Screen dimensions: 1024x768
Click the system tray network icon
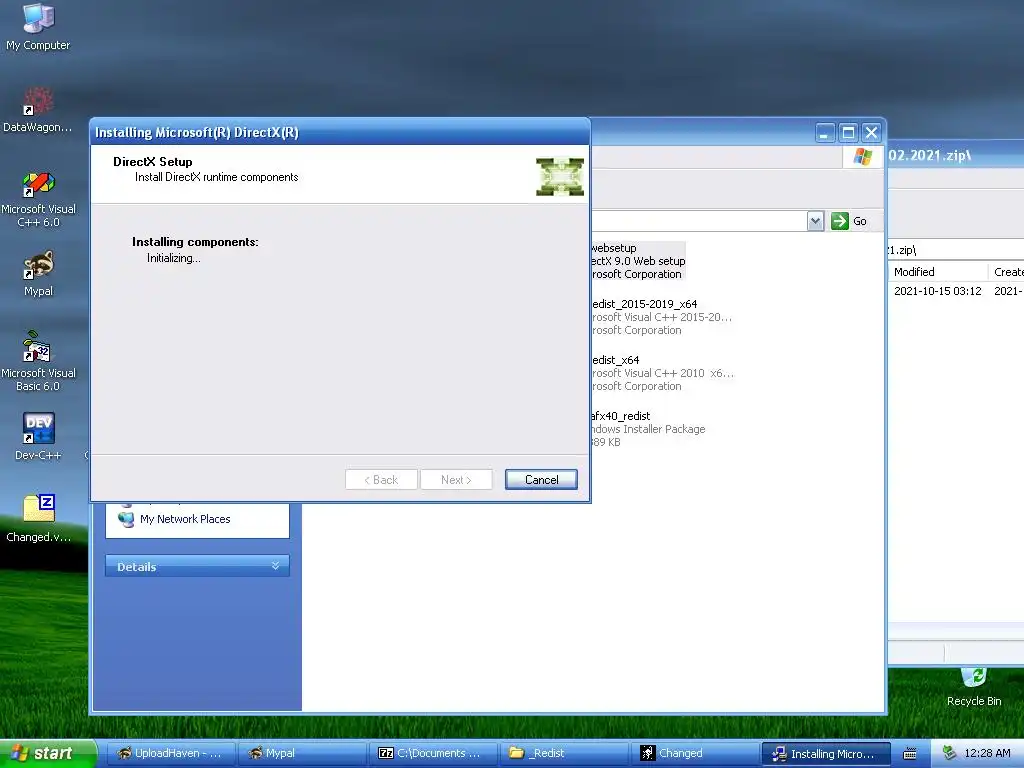coord(950,753)
